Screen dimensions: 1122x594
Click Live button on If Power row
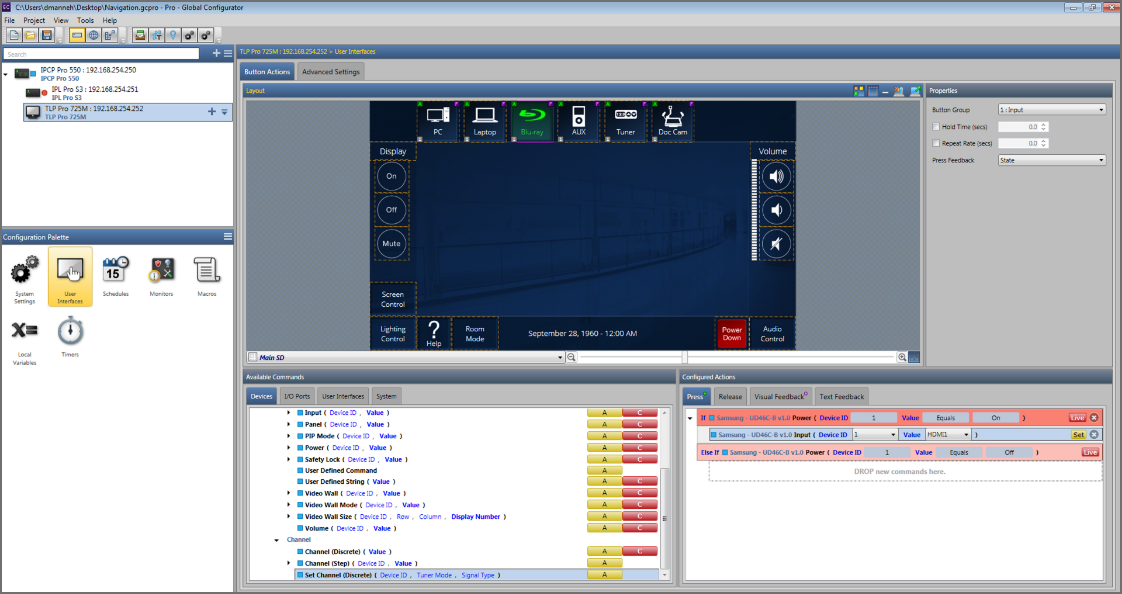click(1077, 418)
